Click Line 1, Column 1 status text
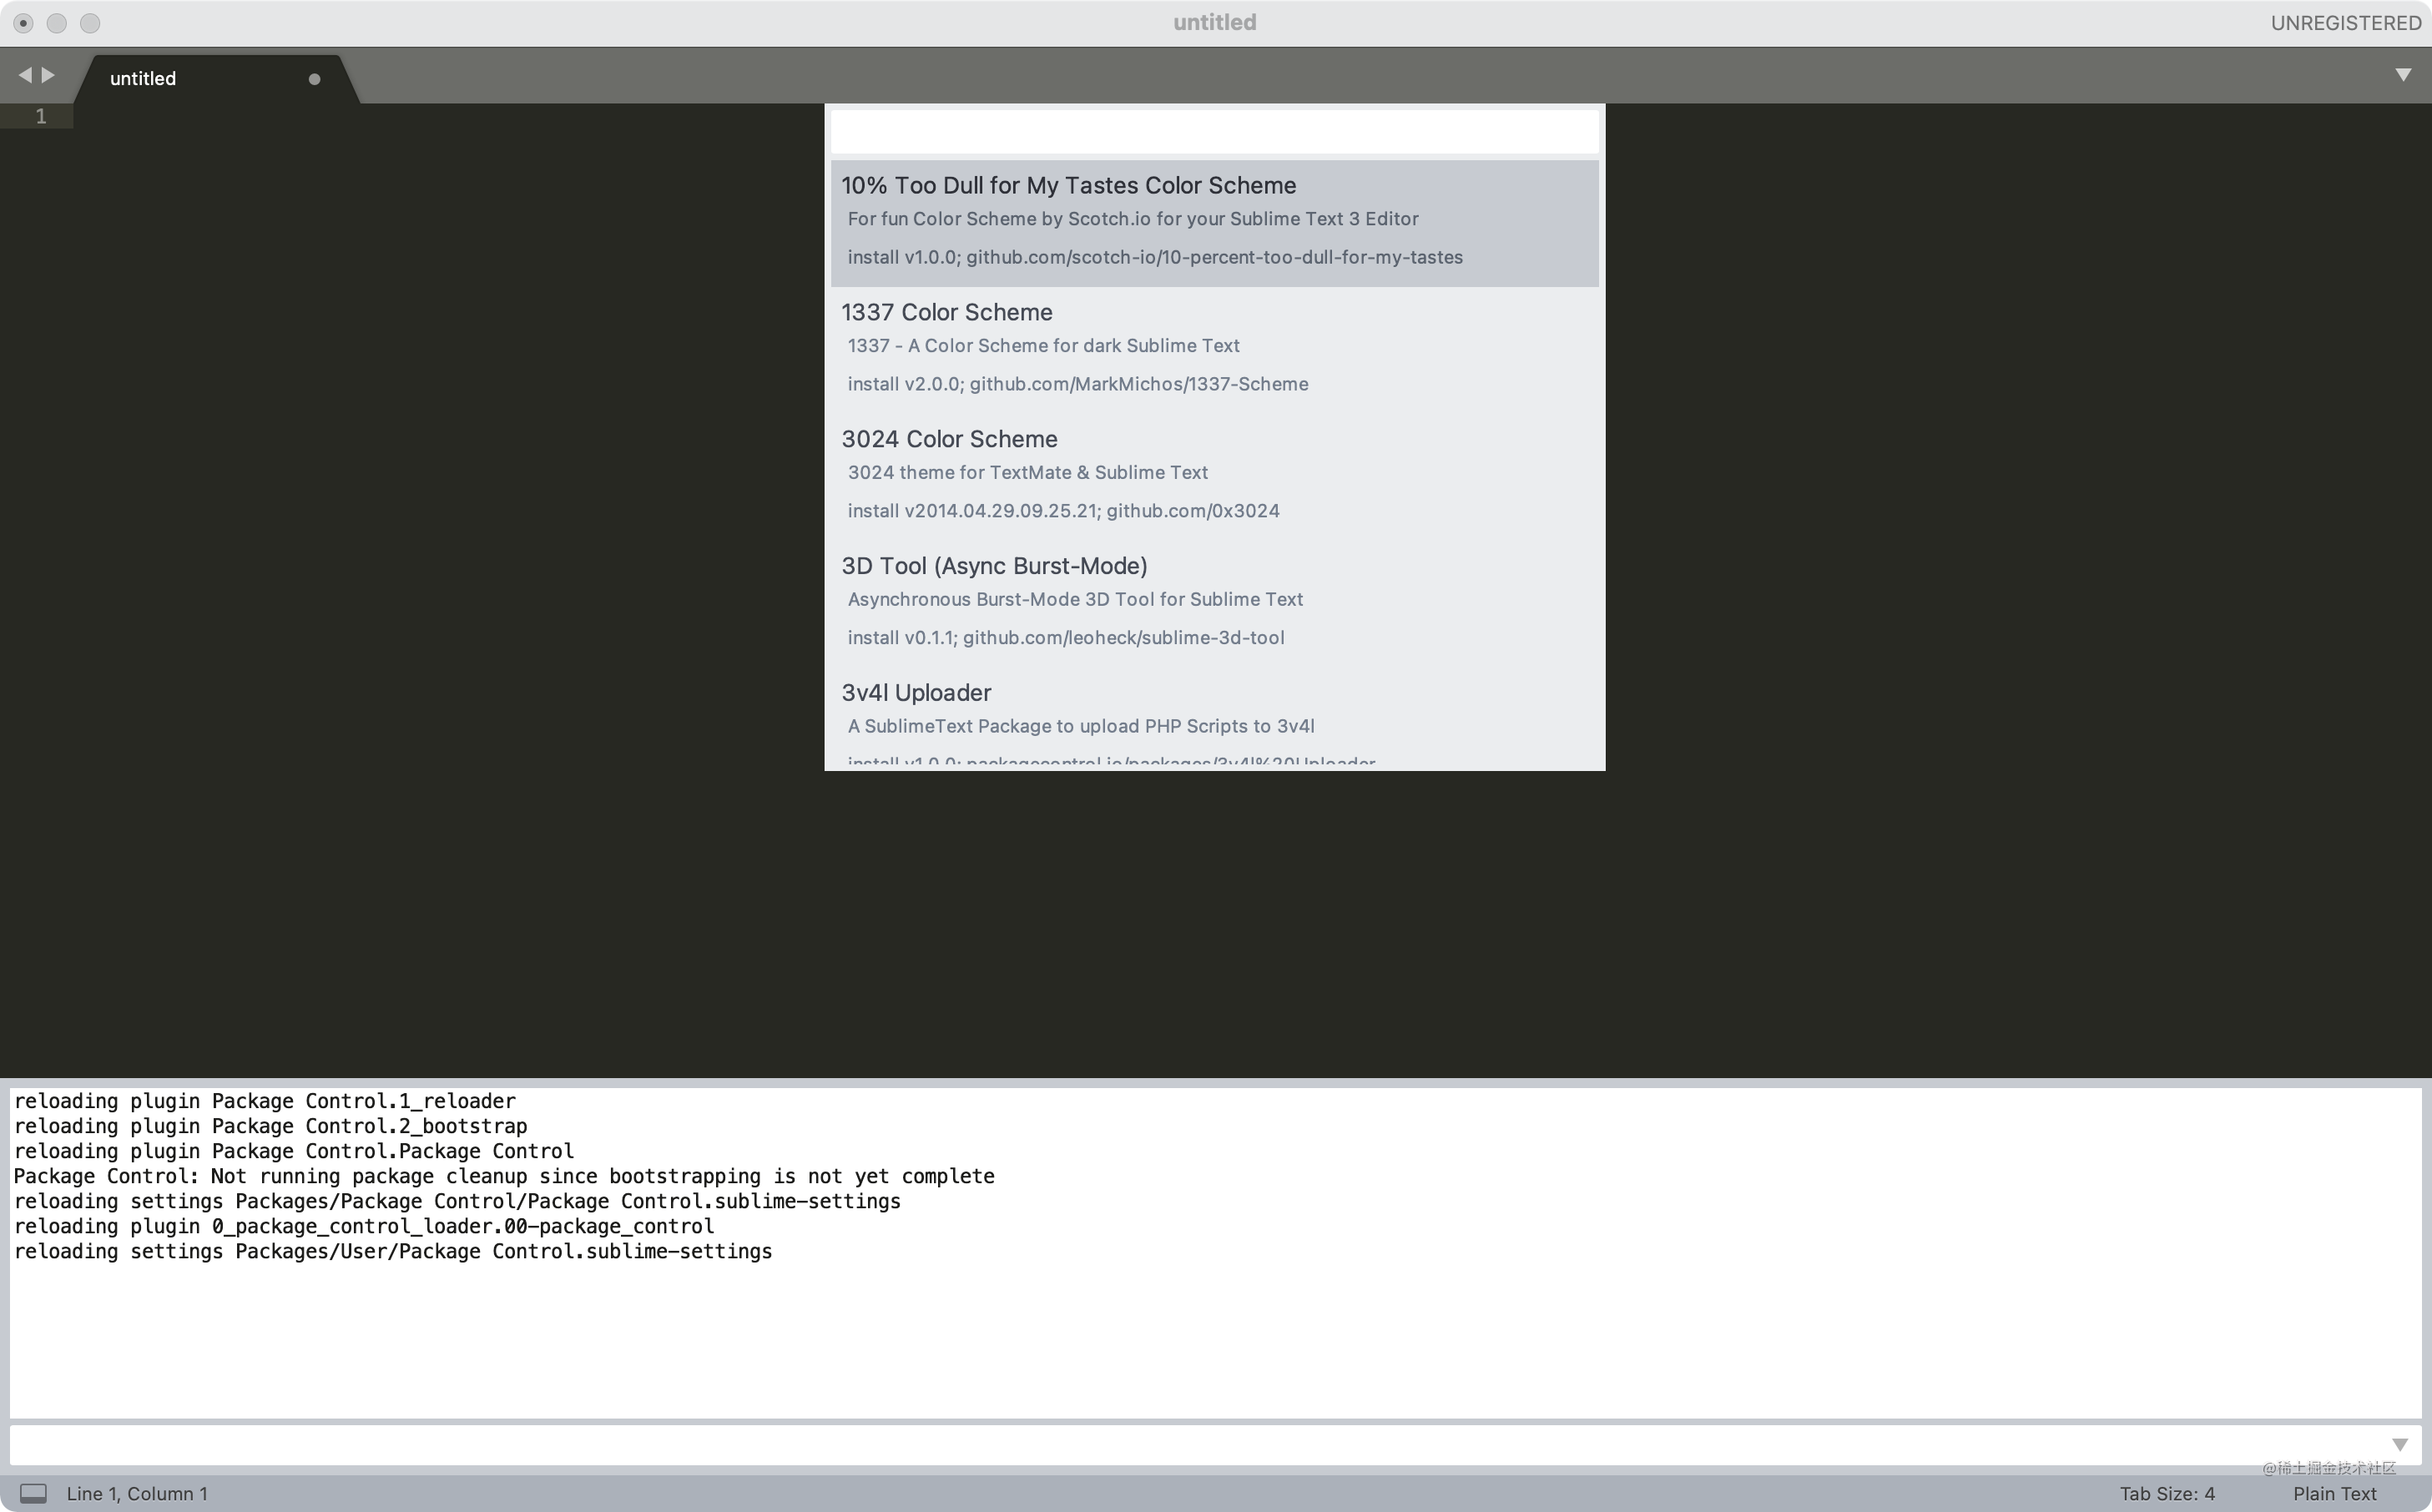Image resolution: width=2432 pixels, height=1512 pixels. (x=137, y=1493)
